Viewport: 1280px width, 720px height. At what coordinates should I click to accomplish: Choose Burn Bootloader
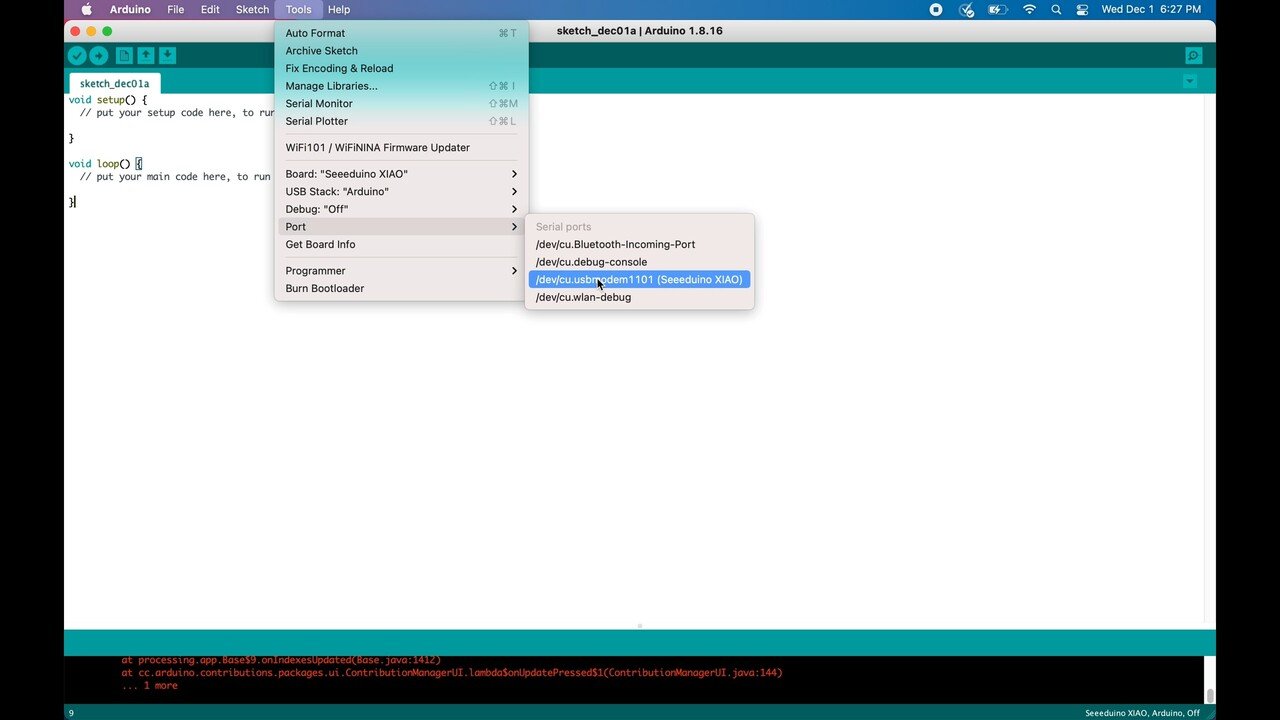tap(401, 289)
